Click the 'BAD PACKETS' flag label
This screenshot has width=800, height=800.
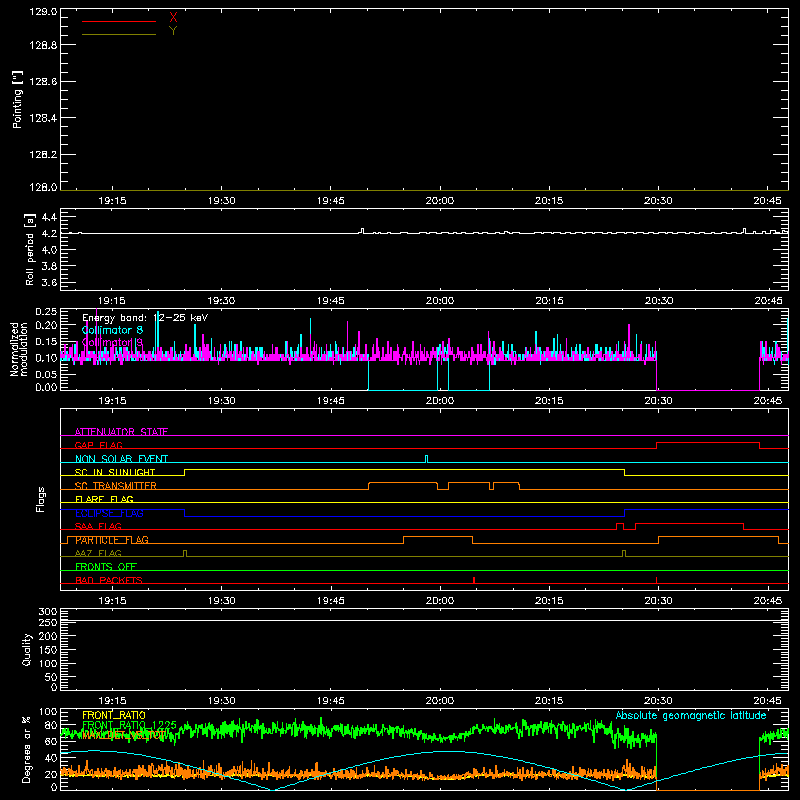coord(109,580)
